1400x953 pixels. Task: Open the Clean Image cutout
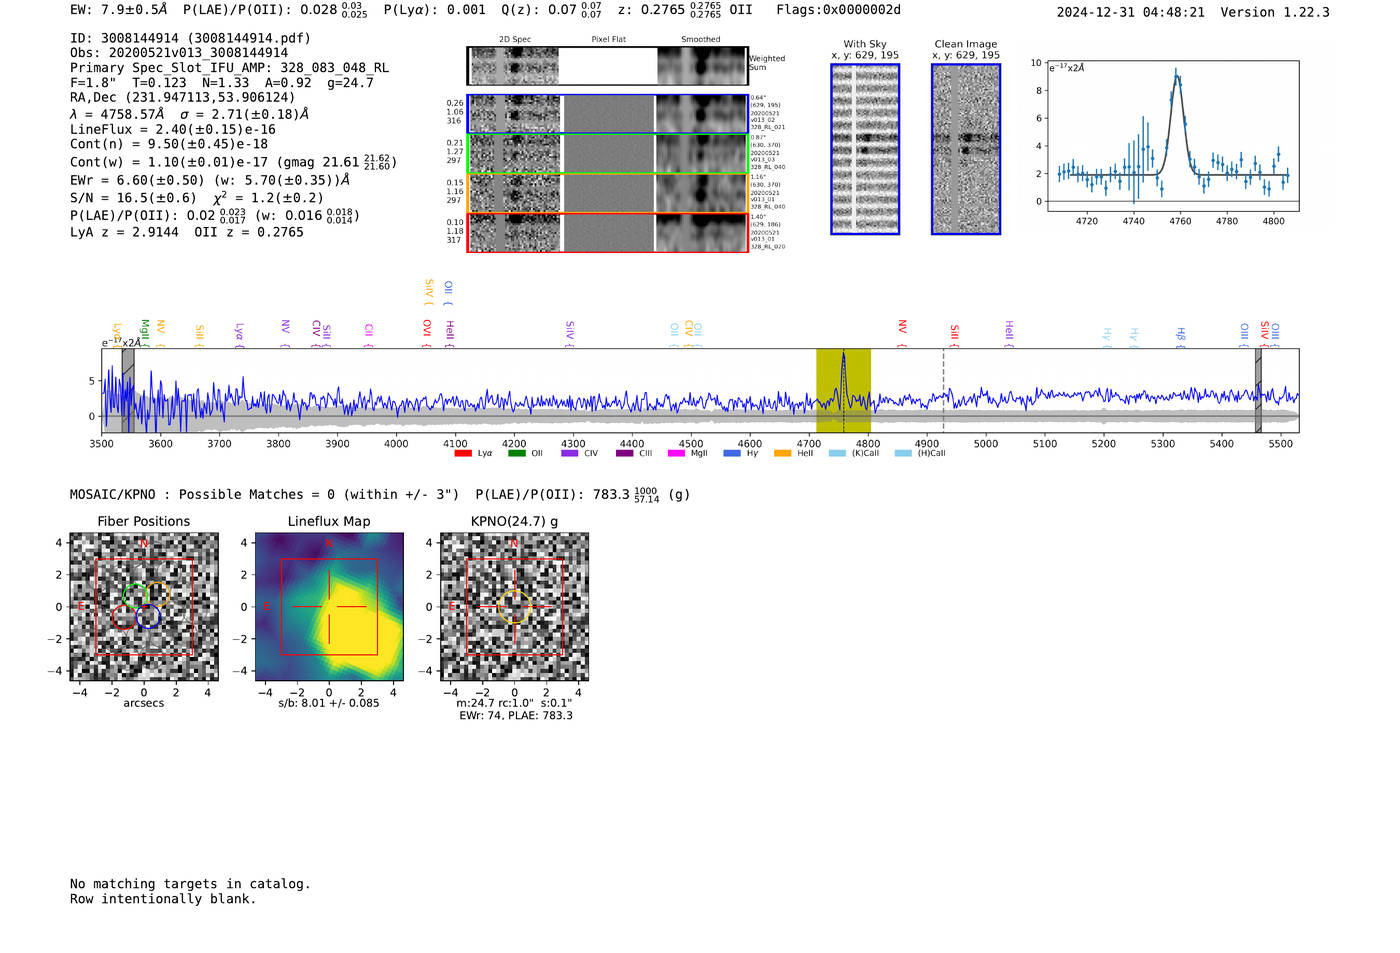(966, 149)
